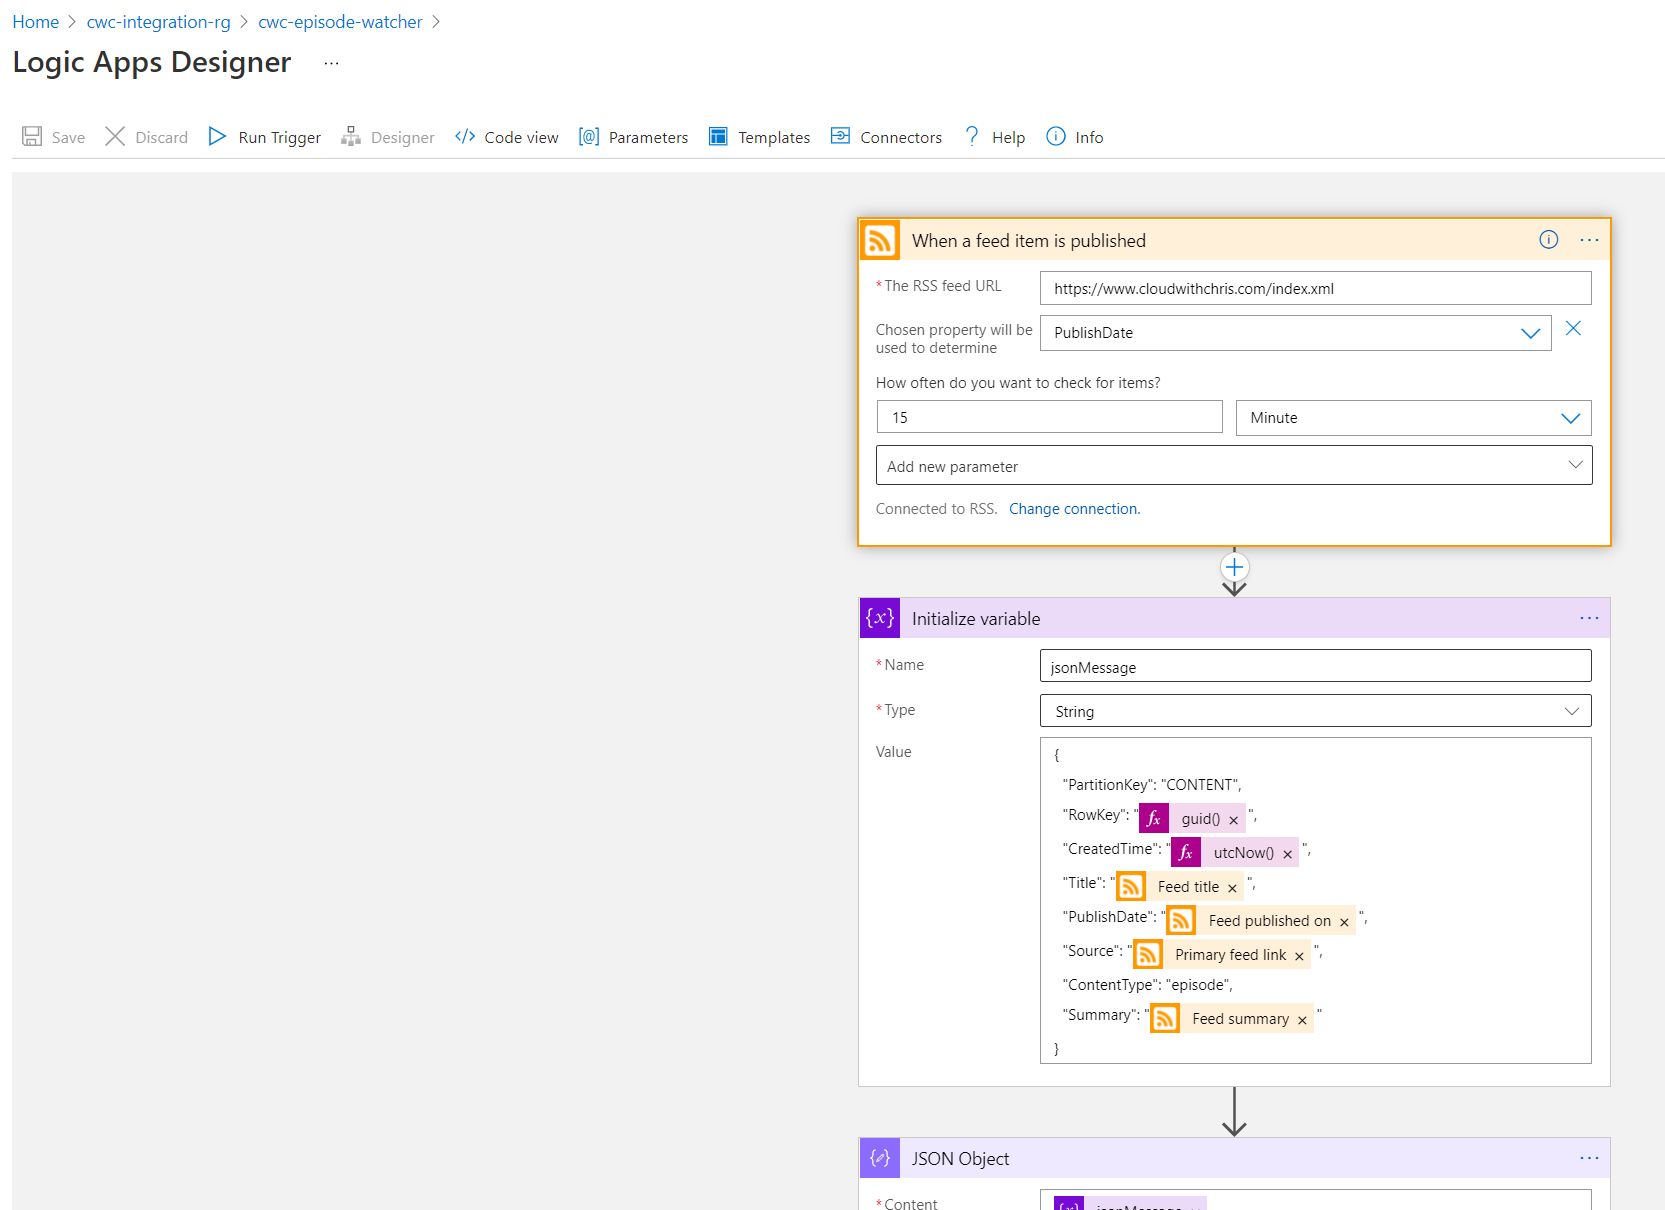Click the plus to insert a step
1665x1210 pixels.
1234,566
